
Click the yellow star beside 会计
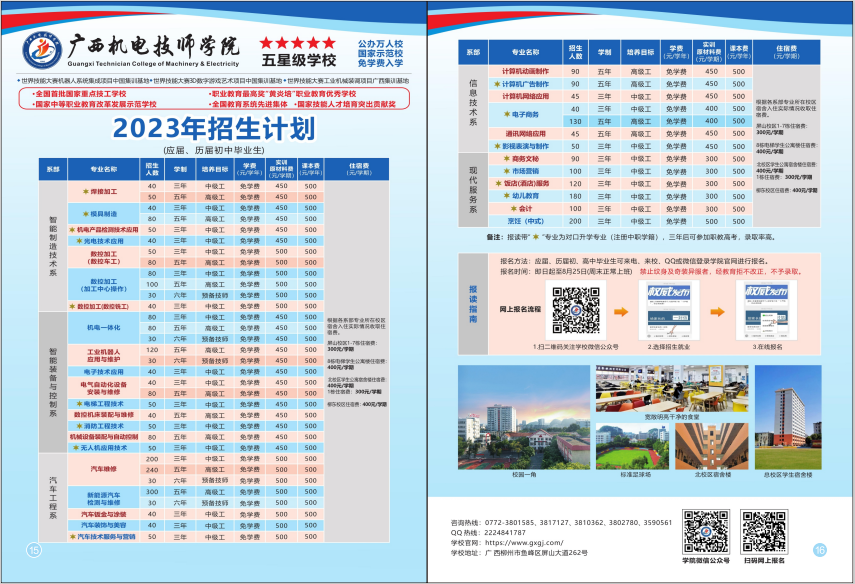(x=513, y=209)
